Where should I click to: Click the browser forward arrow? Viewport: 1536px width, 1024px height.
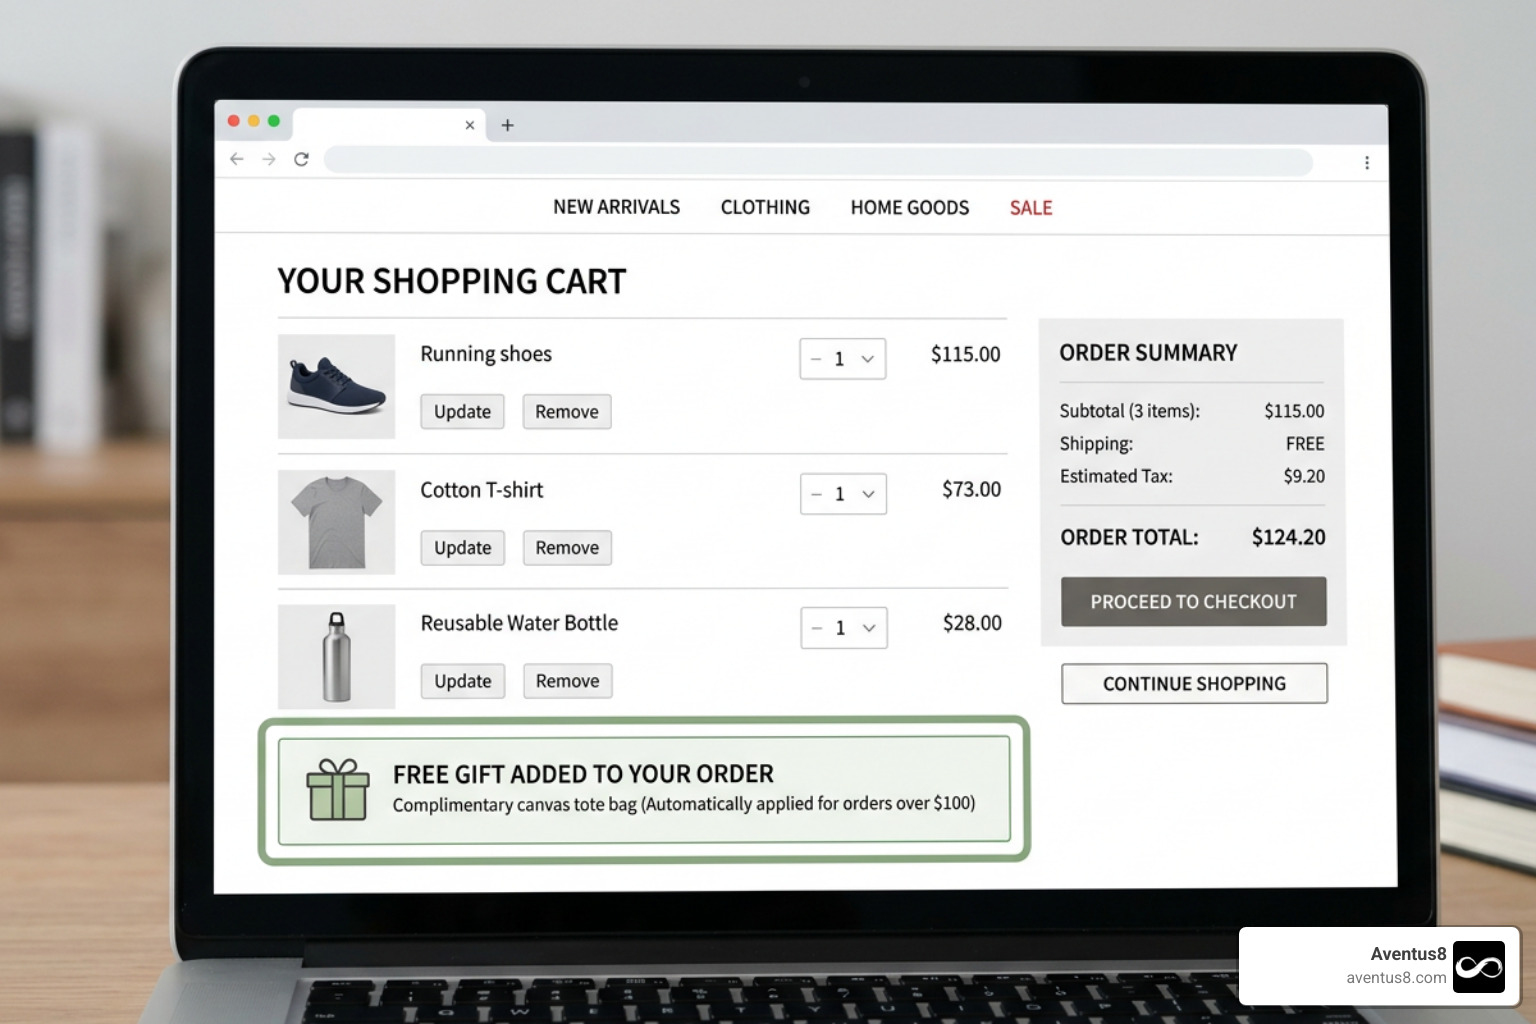coord(269,159)
